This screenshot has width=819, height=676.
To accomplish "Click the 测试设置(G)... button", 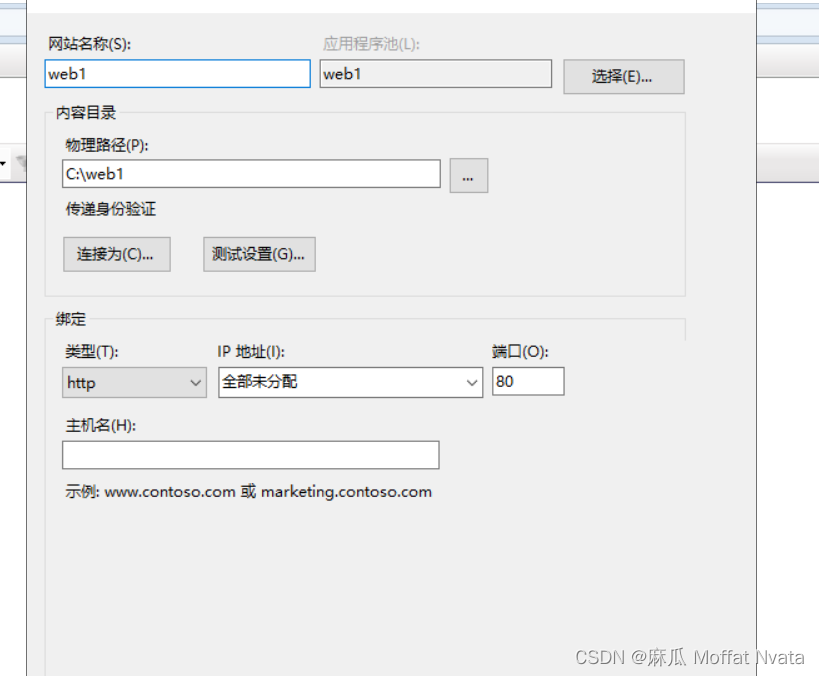I will point(259,254).
